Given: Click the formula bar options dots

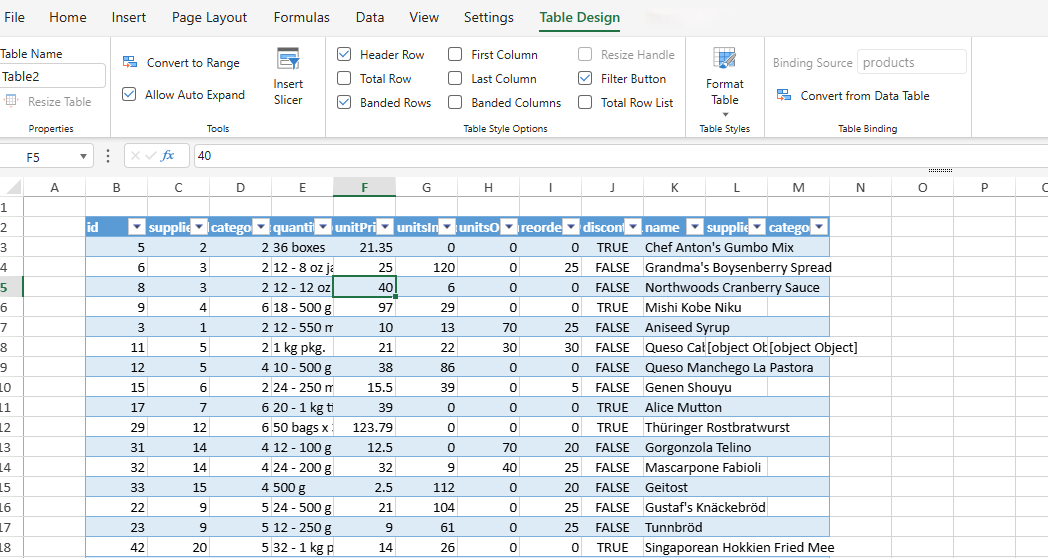Looking at the screenshot, I should pos(108,156).
